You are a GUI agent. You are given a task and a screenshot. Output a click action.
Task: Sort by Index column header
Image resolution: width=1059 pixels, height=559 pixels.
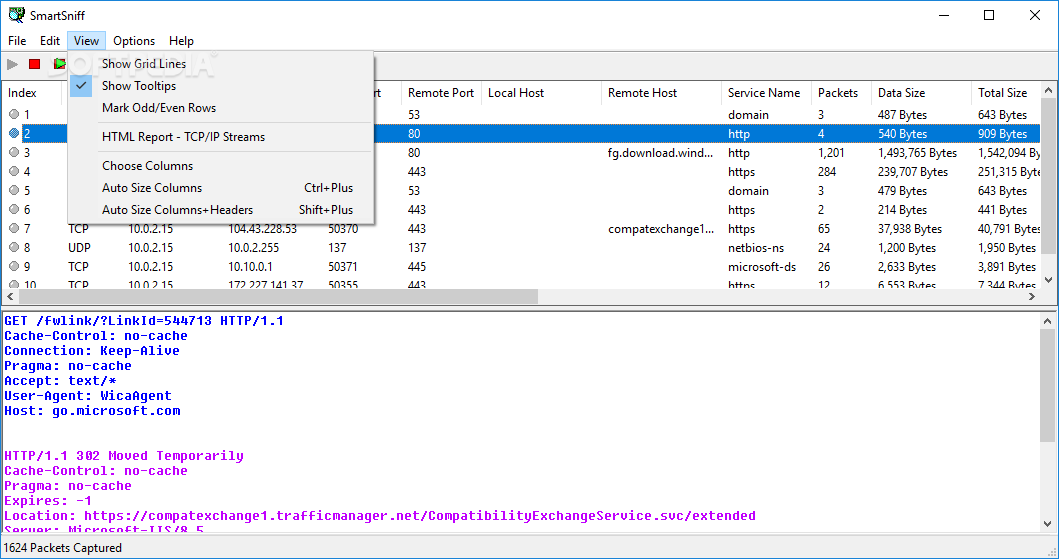pyautogui.click(x=32, y=92)
